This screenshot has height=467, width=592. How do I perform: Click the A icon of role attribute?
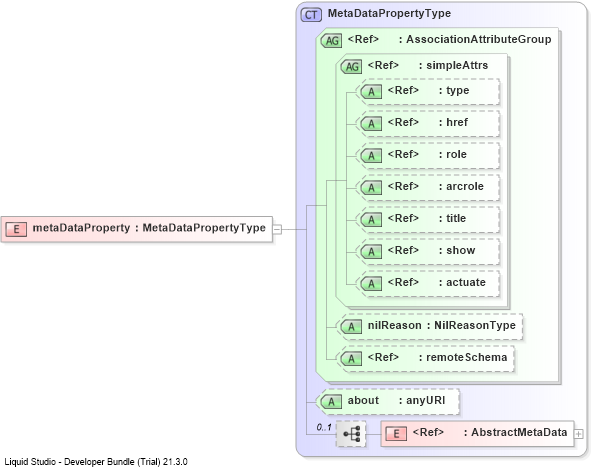372,156
